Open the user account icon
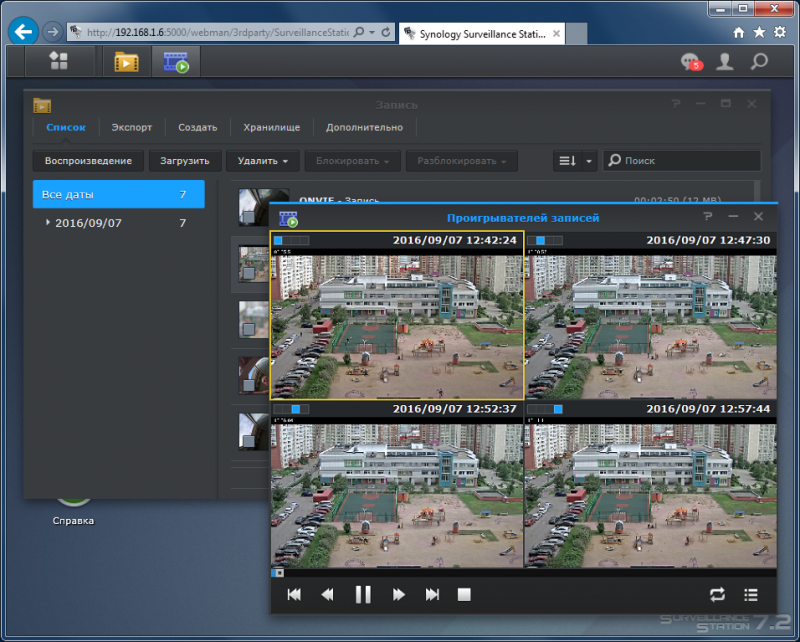The height and width of the screenshot is (642, 800). click(x=724, y=62)
